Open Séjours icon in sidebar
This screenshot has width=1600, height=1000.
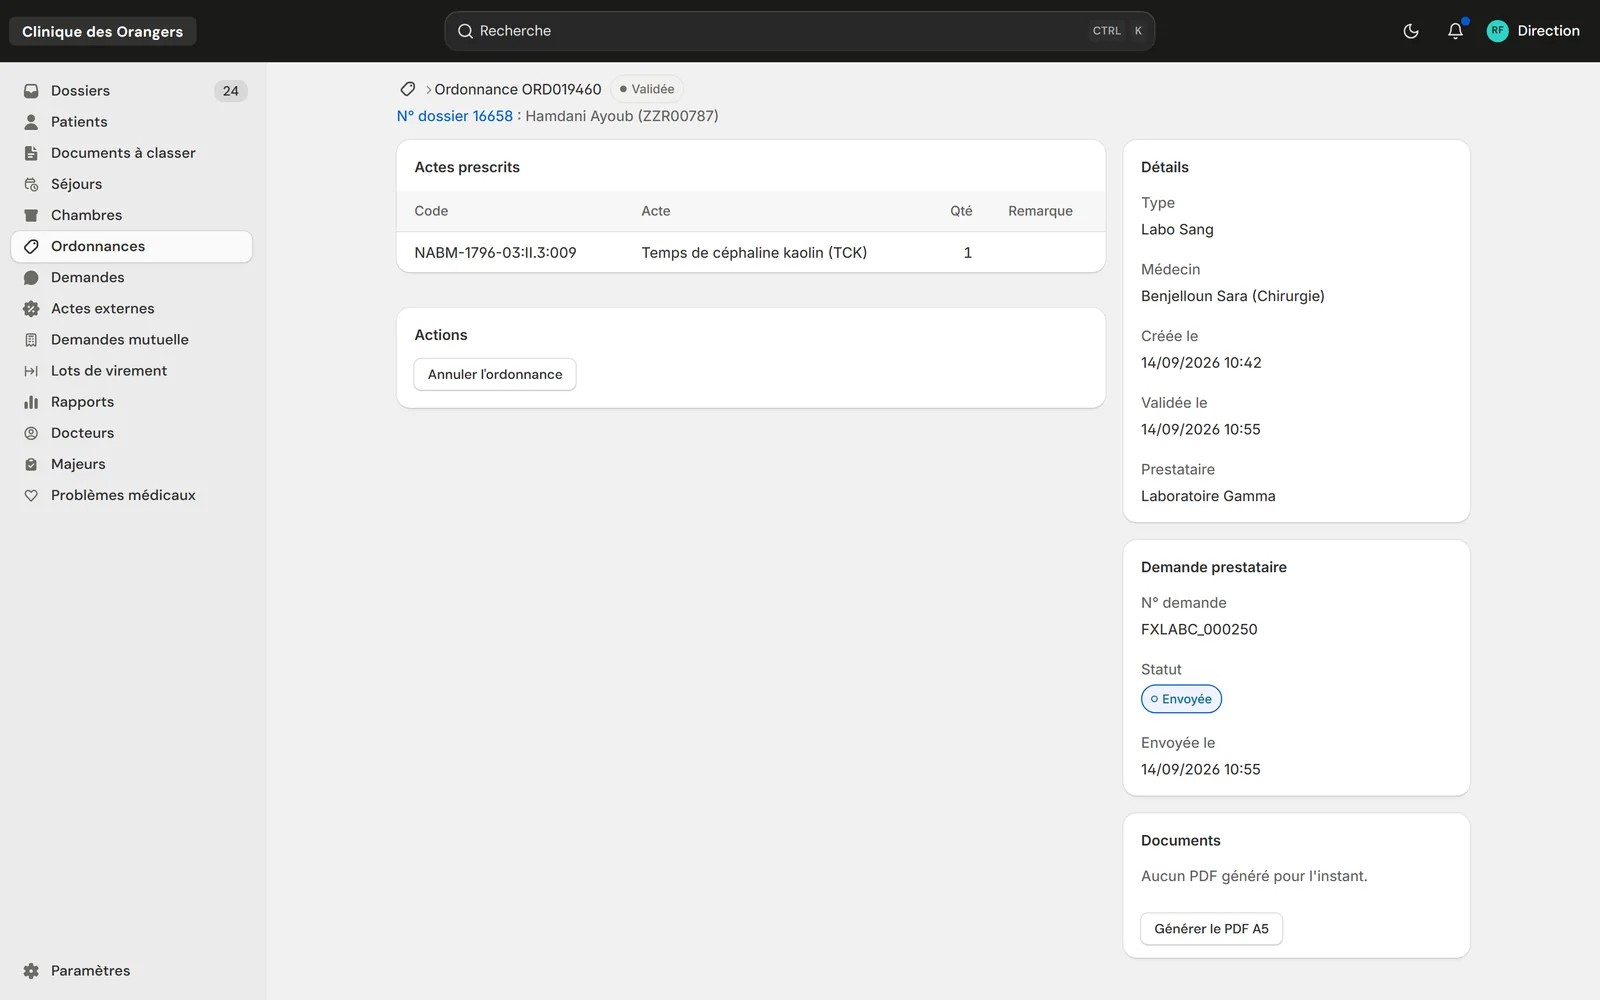tap(31, 184)
